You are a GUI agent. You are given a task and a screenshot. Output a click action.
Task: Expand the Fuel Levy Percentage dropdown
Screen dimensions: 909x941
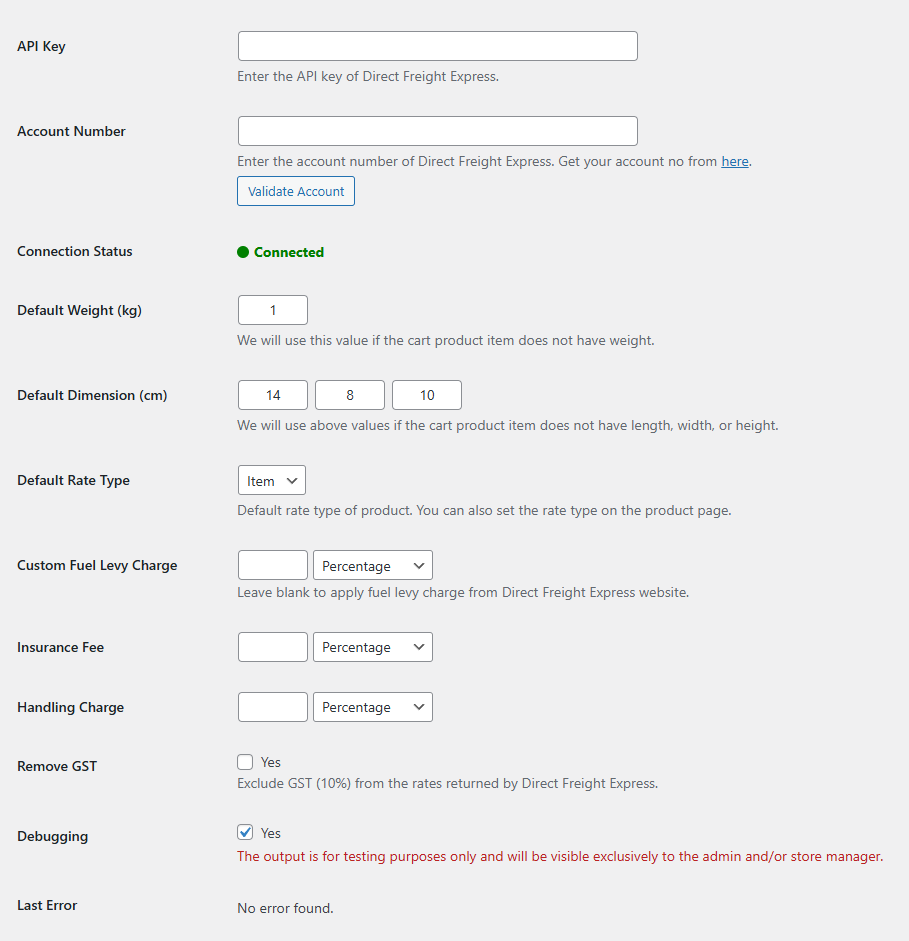click(373, 565)
